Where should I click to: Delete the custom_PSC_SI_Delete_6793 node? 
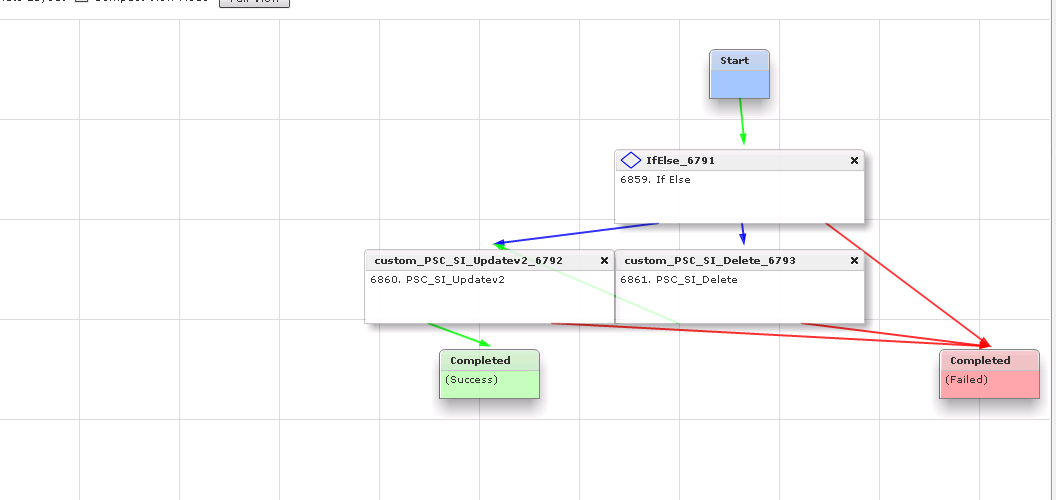tap(854, 260)
